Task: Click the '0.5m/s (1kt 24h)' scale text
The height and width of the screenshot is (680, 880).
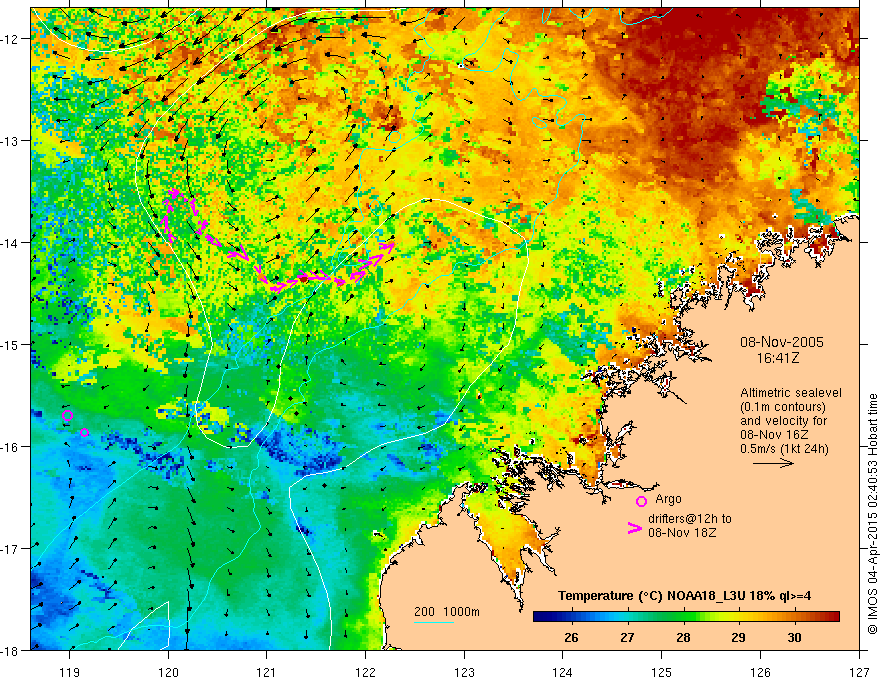Action: [784, 449]
